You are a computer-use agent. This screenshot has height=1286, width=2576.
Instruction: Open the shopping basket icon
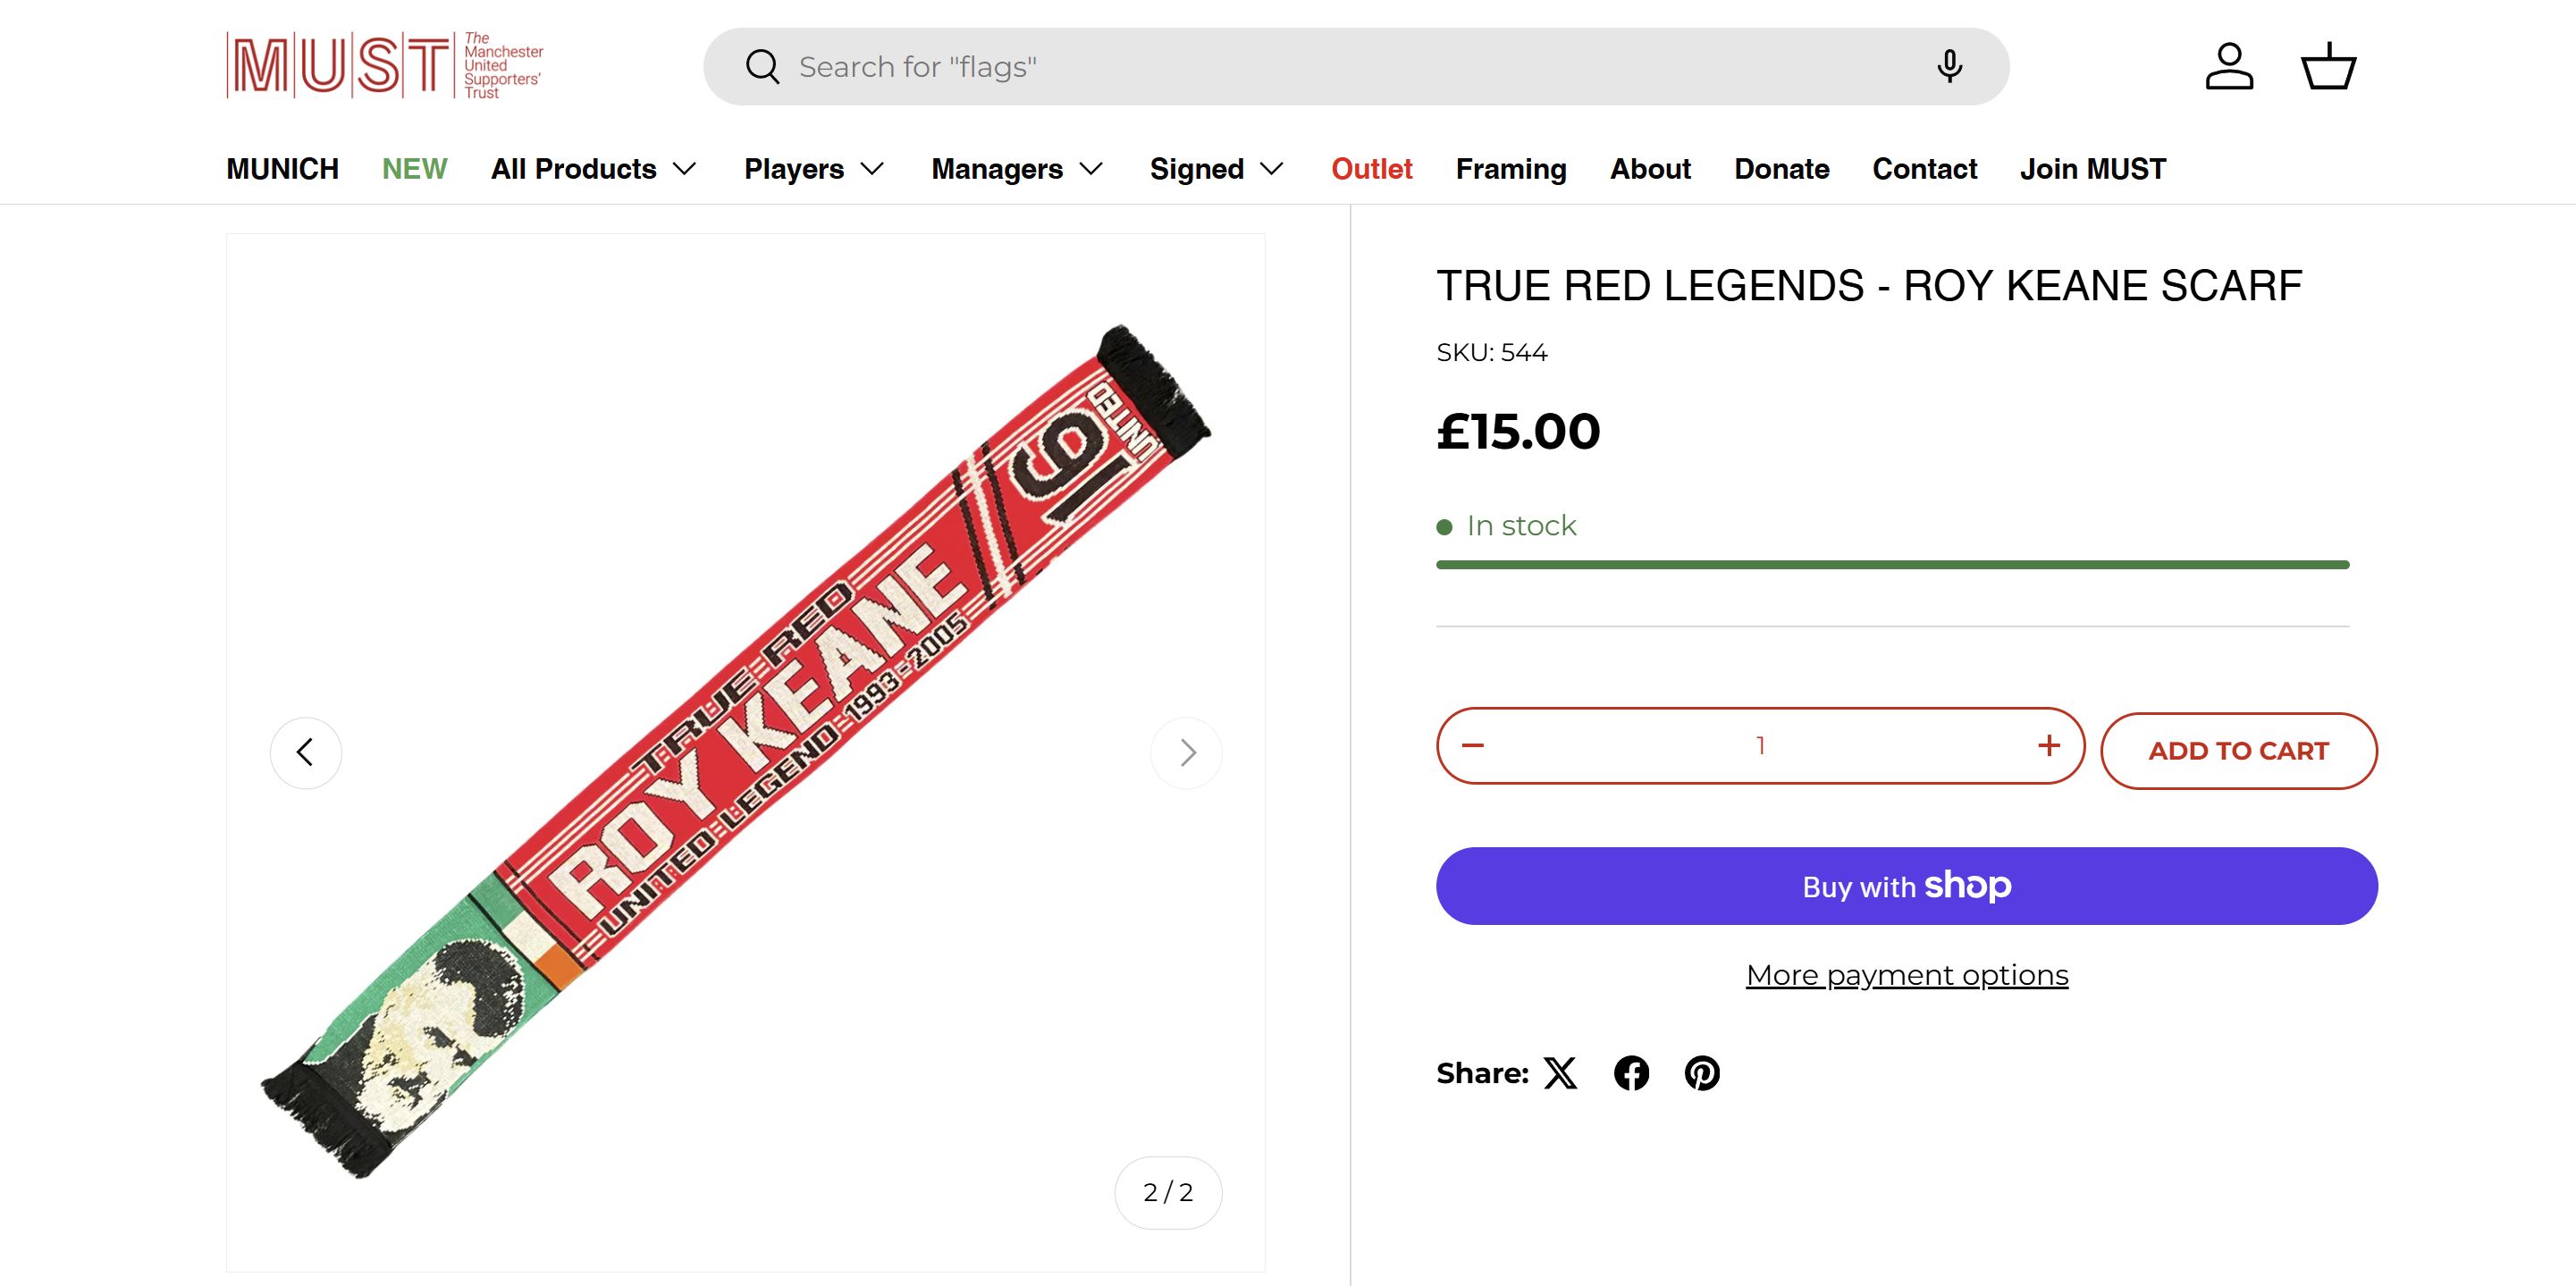coord(2329,67)
